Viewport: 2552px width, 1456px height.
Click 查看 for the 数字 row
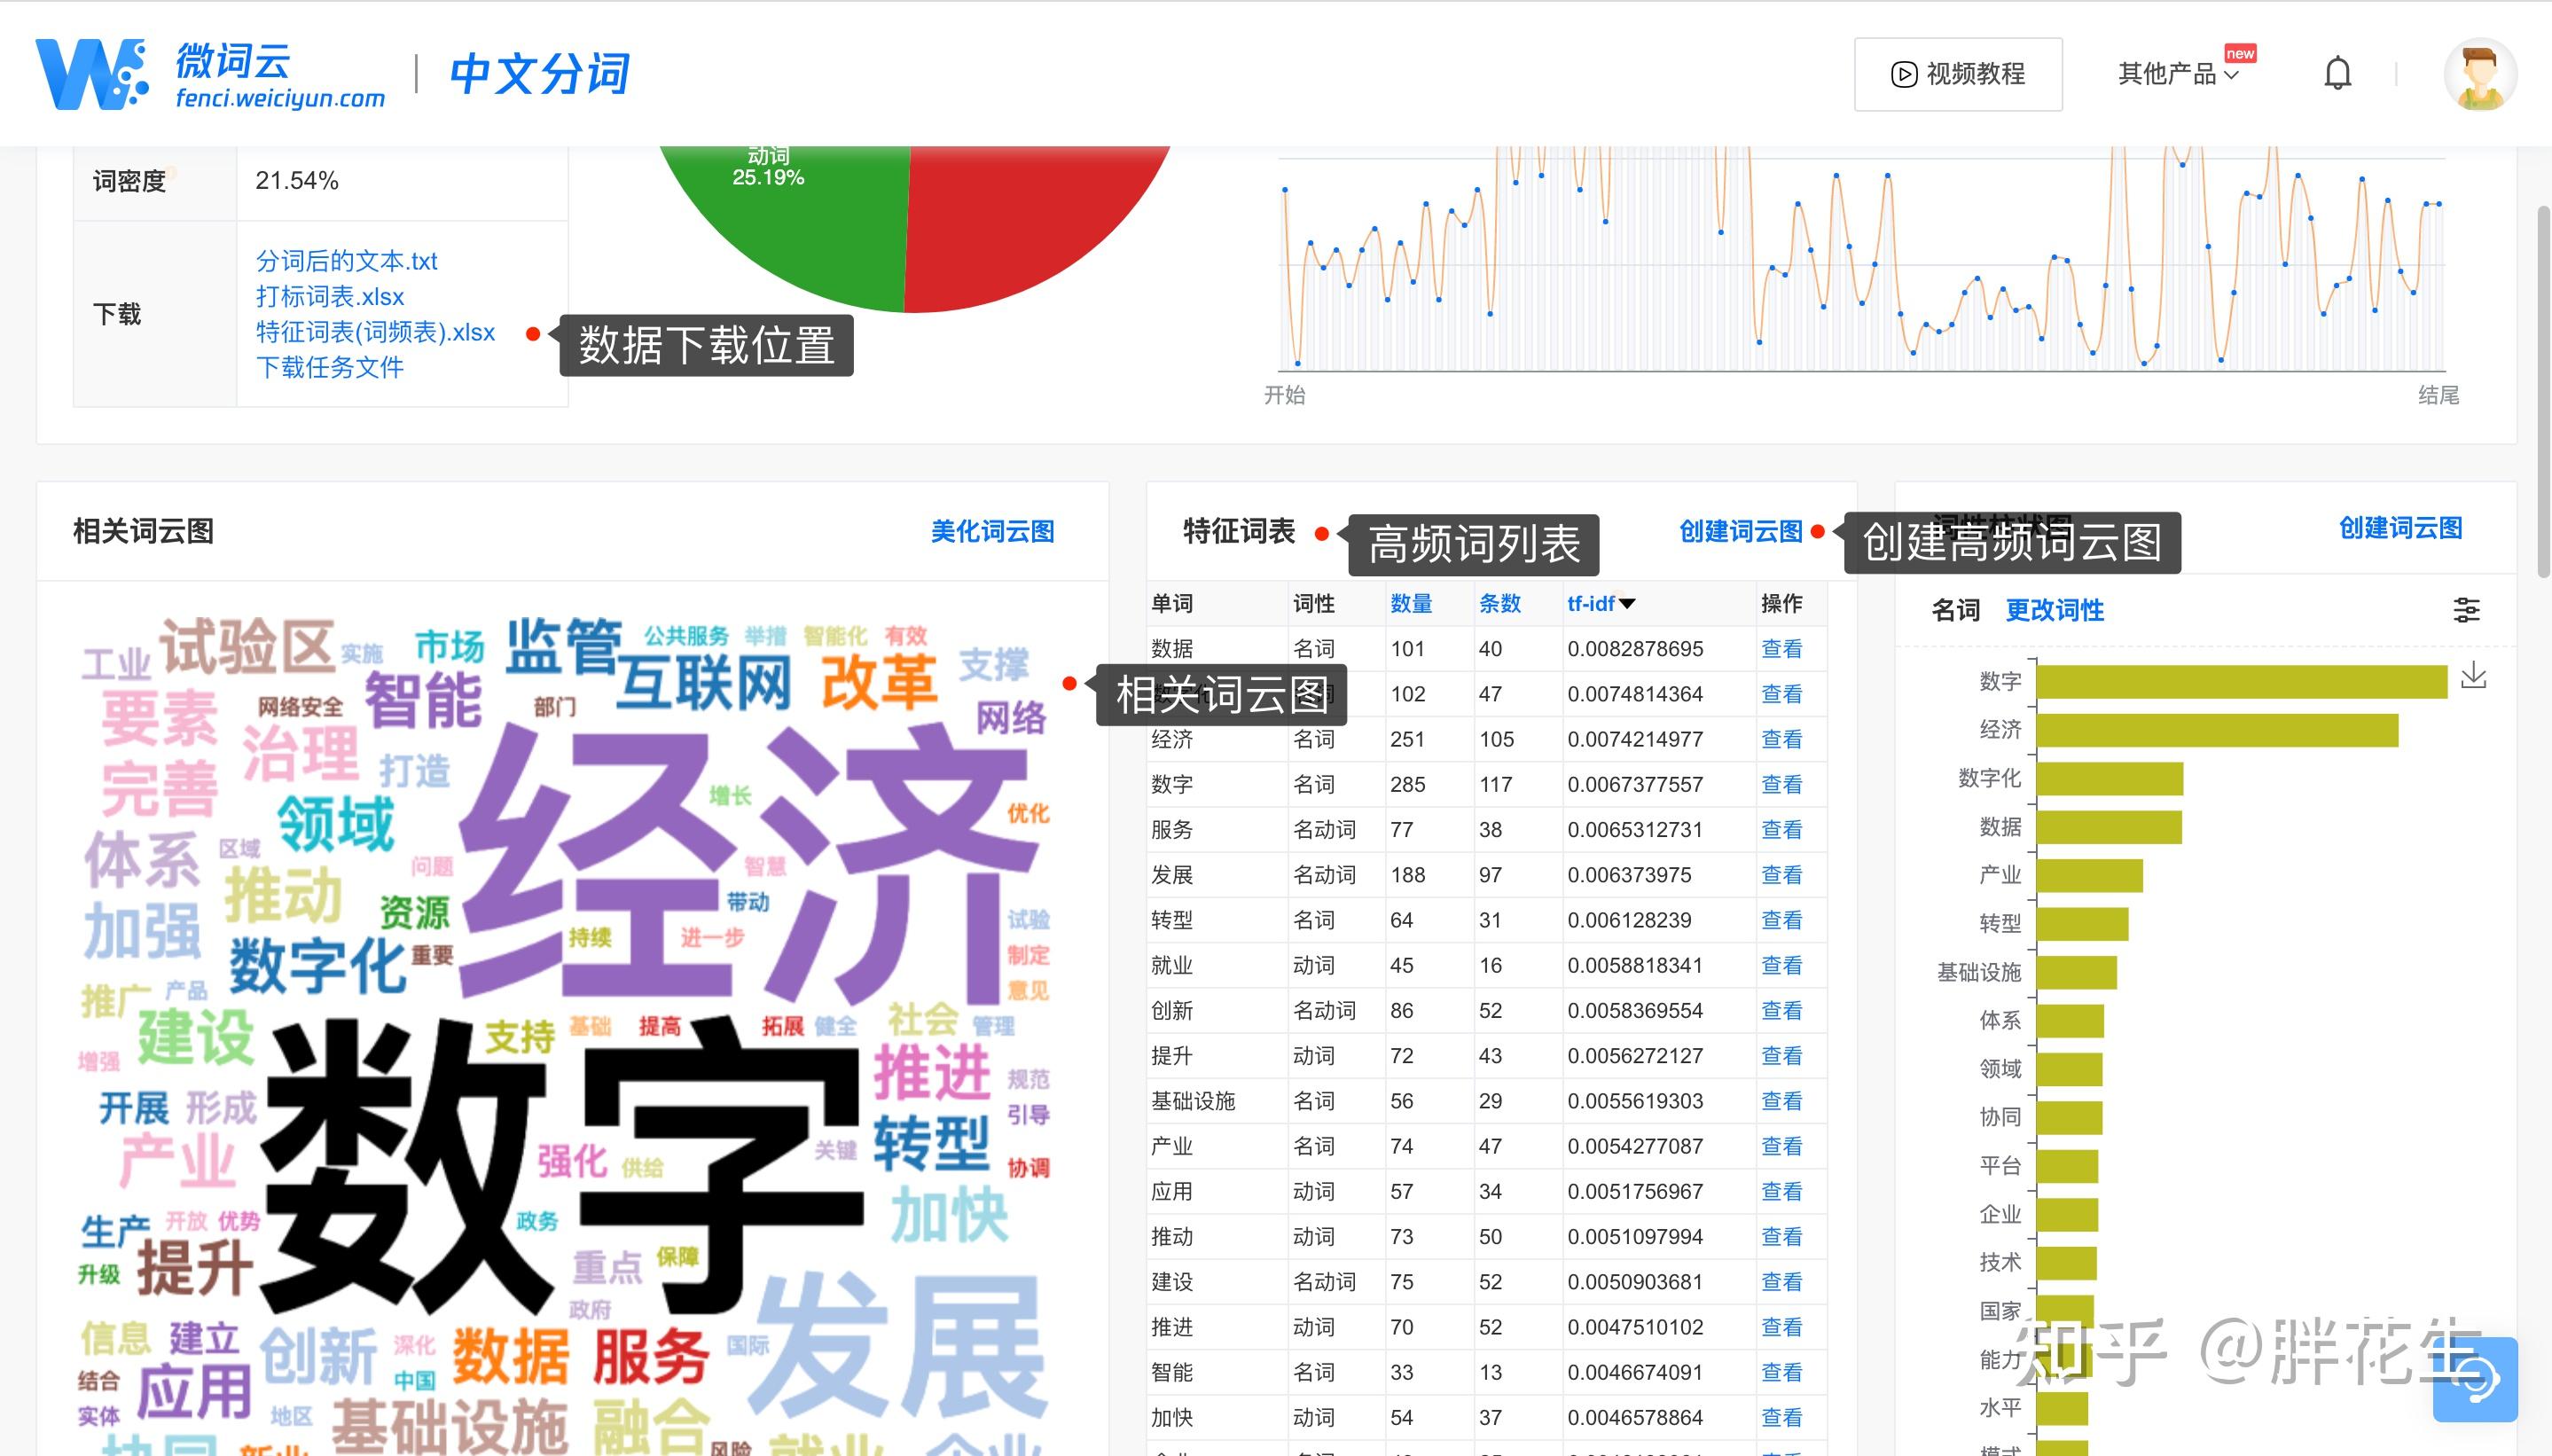(1781, 784)
